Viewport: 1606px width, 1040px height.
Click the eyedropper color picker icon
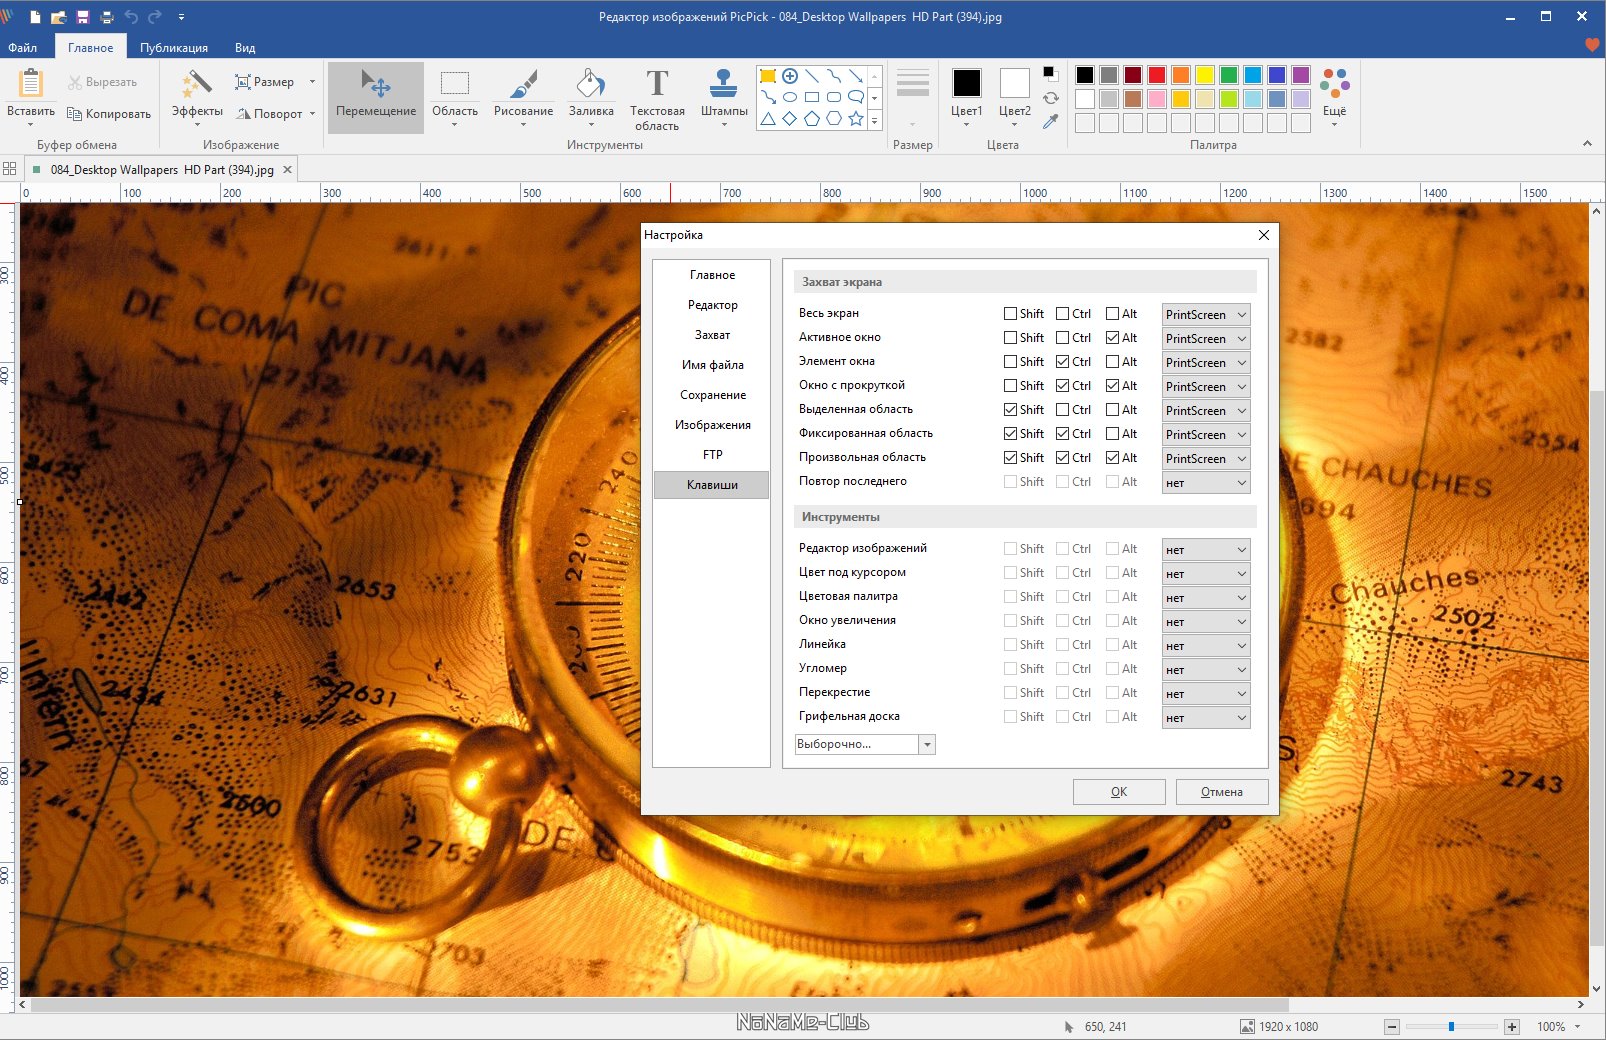pos(1050,122)
